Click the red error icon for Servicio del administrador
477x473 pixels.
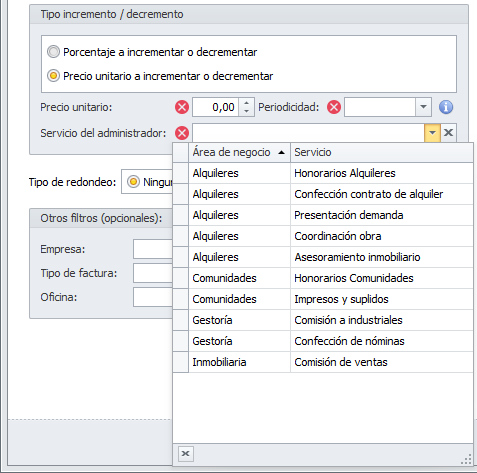coord(182,133)
